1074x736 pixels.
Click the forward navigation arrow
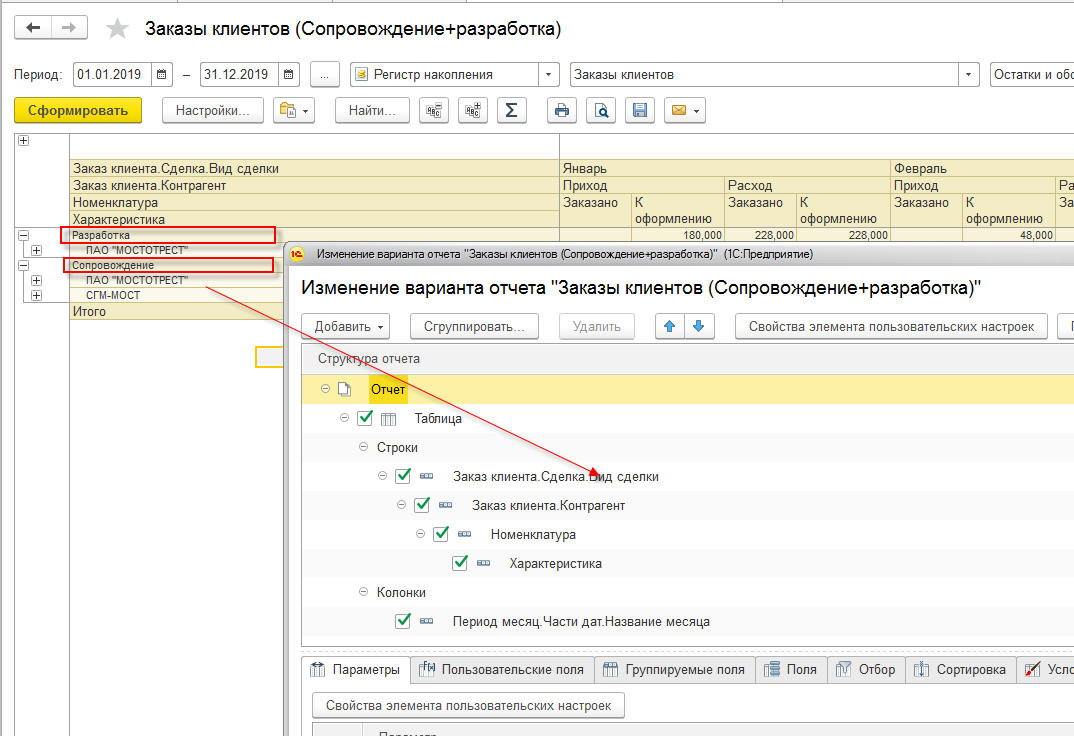[68, 27]
